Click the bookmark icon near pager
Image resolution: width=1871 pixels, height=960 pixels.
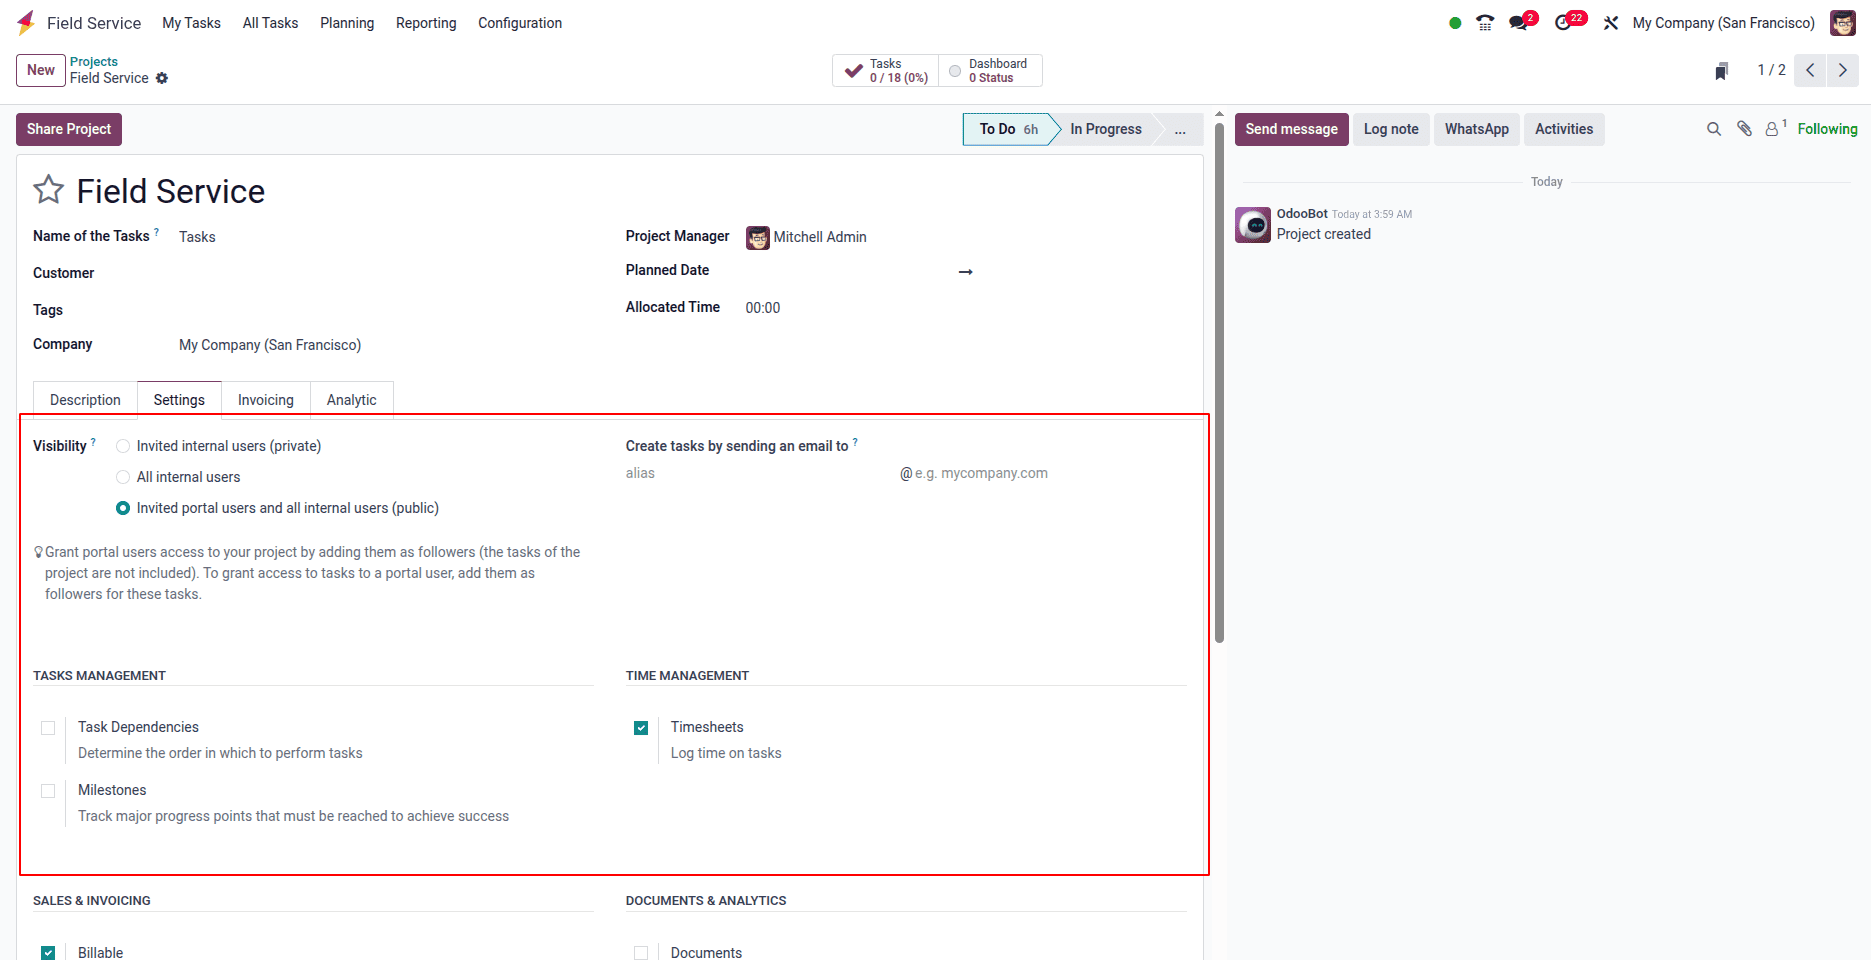[1721, 71]
